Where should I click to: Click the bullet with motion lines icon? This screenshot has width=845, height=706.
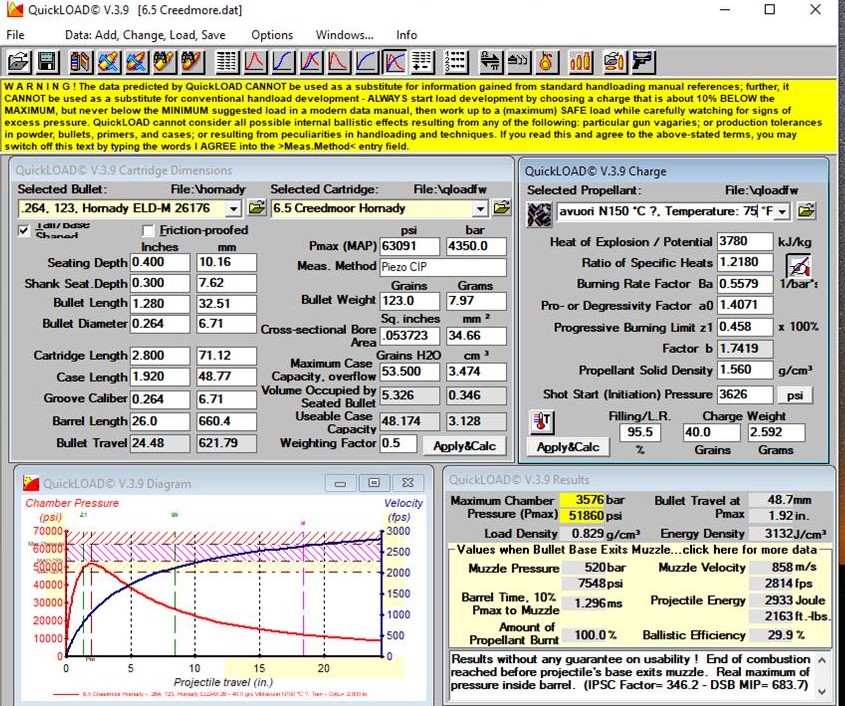pos(518,61)
